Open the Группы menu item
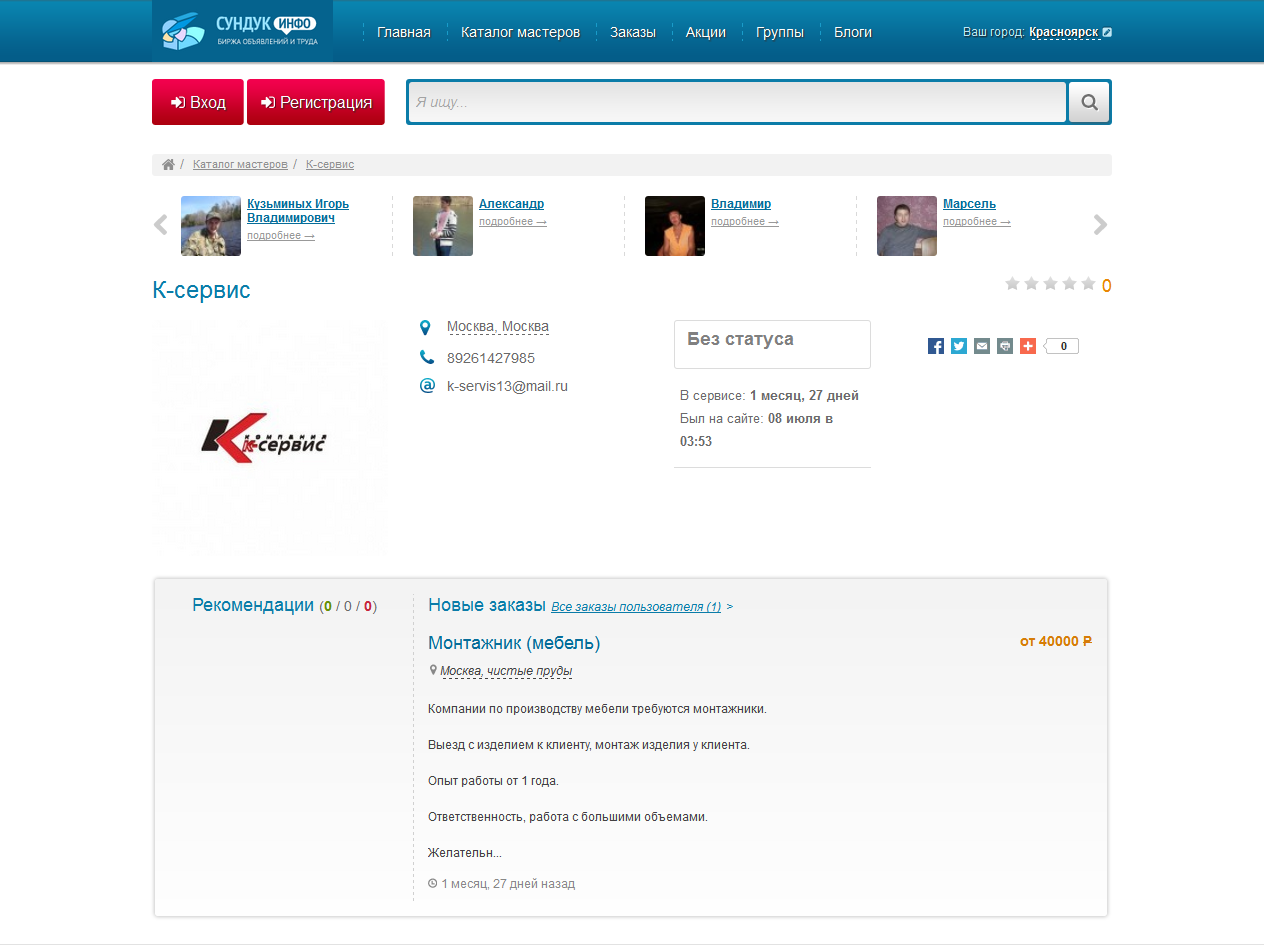Image resolution: width=1264 pixels, height=948 pixels. click(780, 32)
